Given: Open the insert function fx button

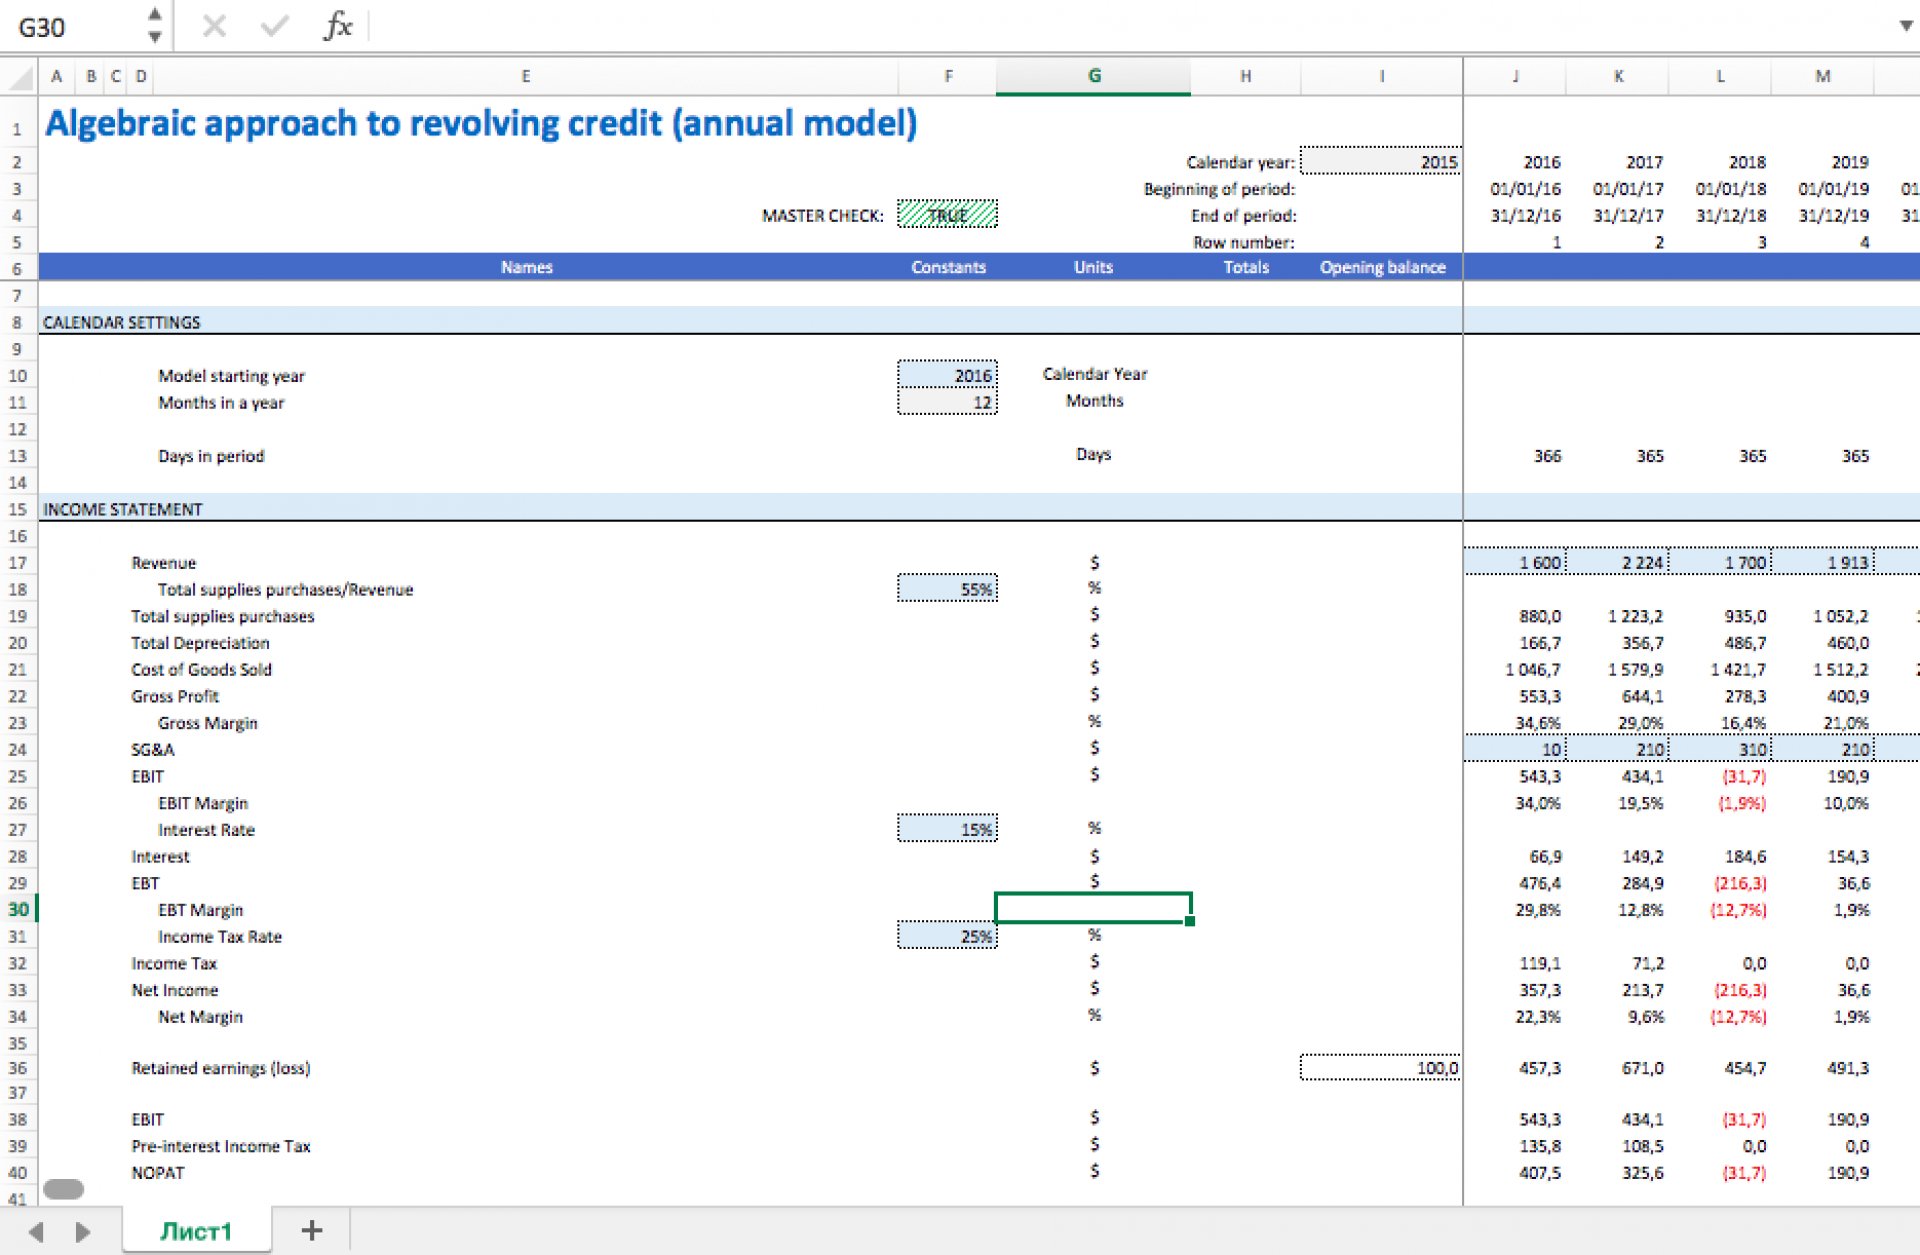Looking at the screenshot, I should point(338,26).
